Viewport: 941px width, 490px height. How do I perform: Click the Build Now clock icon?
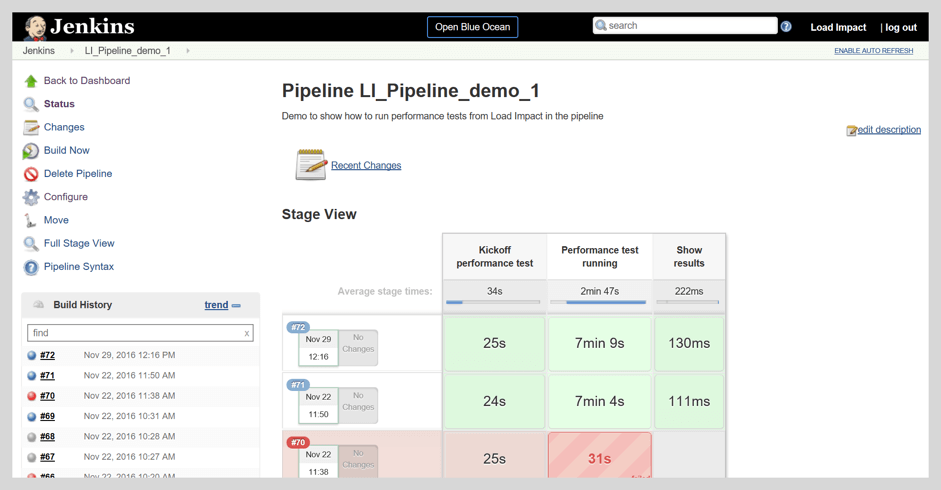click(x=31, y=151)
